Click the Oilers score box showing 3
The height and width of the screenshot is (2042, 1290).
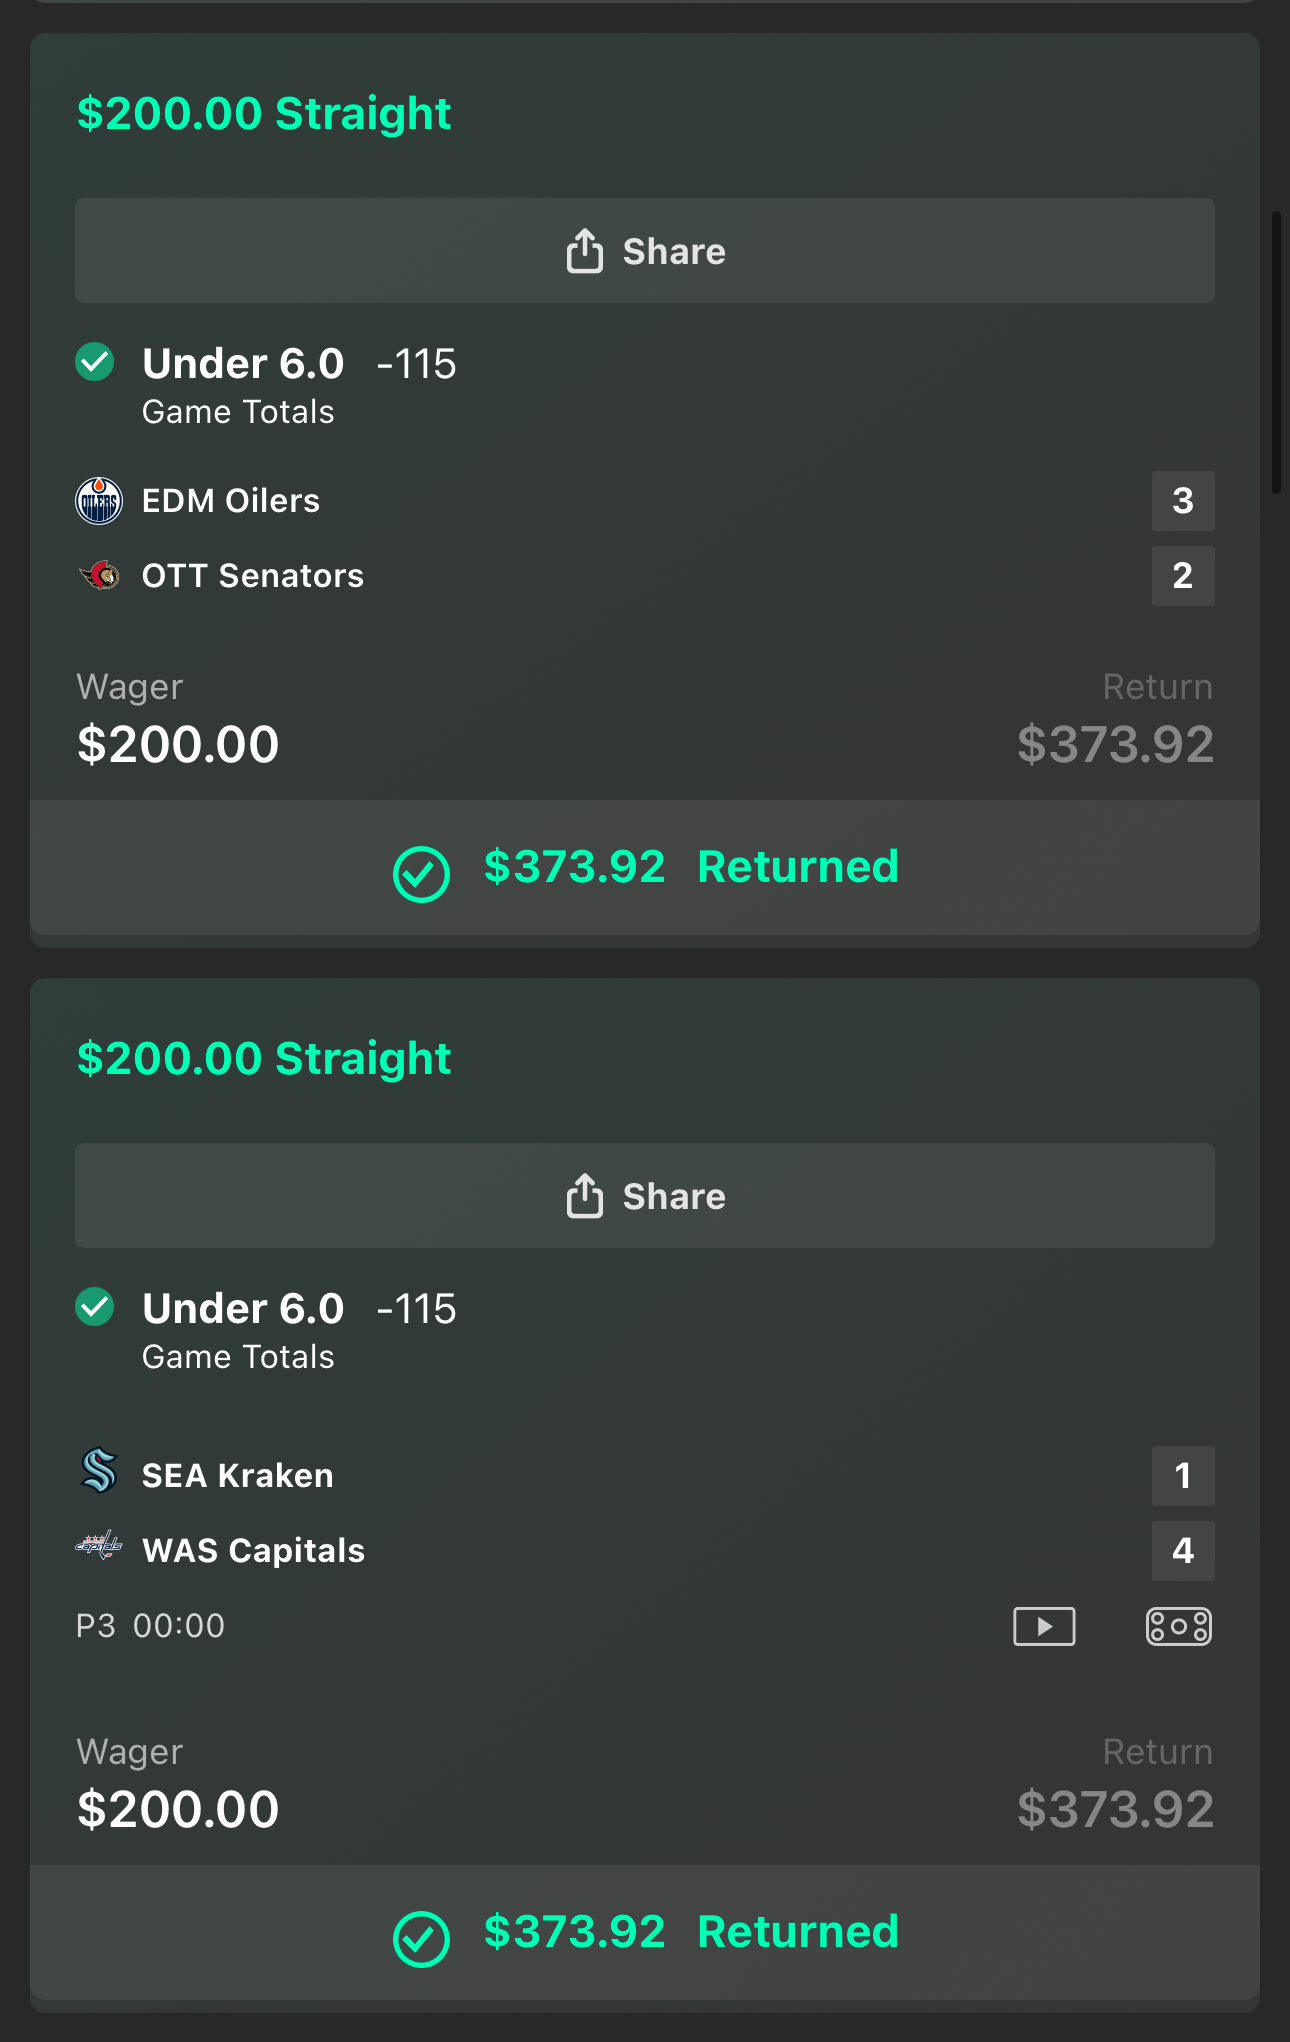(1183, 501)
